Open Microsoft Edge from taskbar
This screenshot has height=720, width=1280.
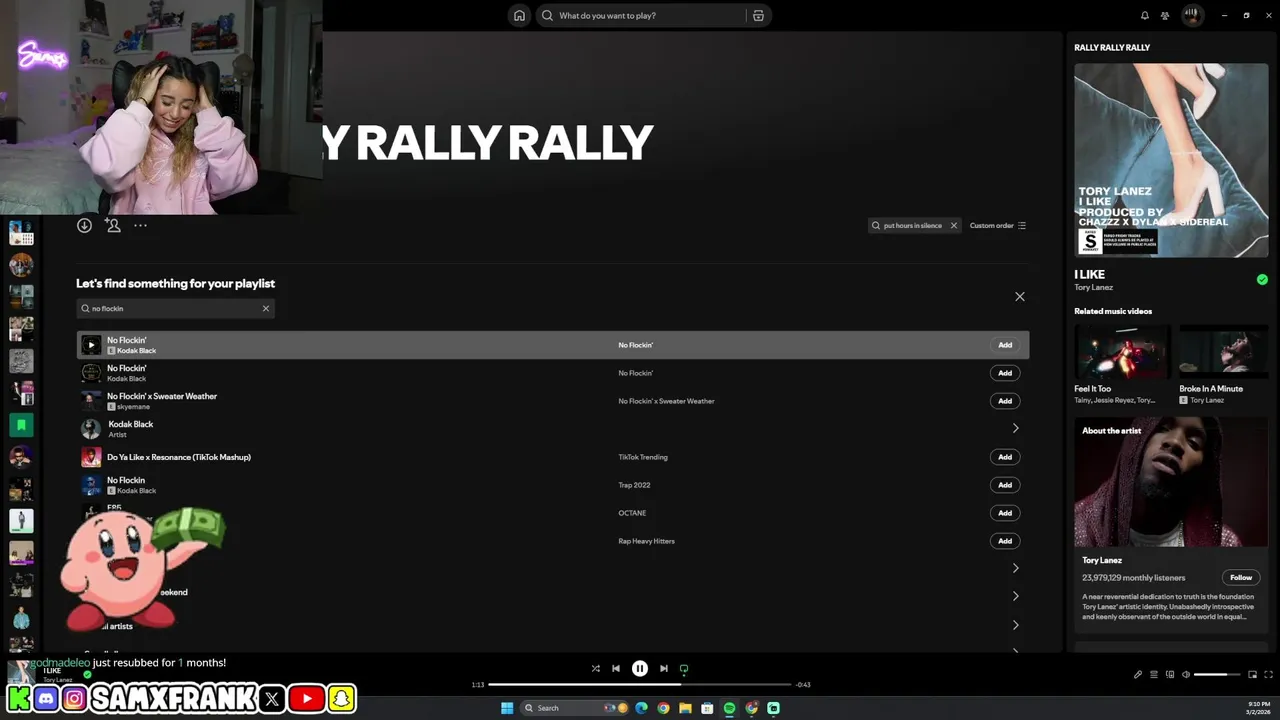641,708
